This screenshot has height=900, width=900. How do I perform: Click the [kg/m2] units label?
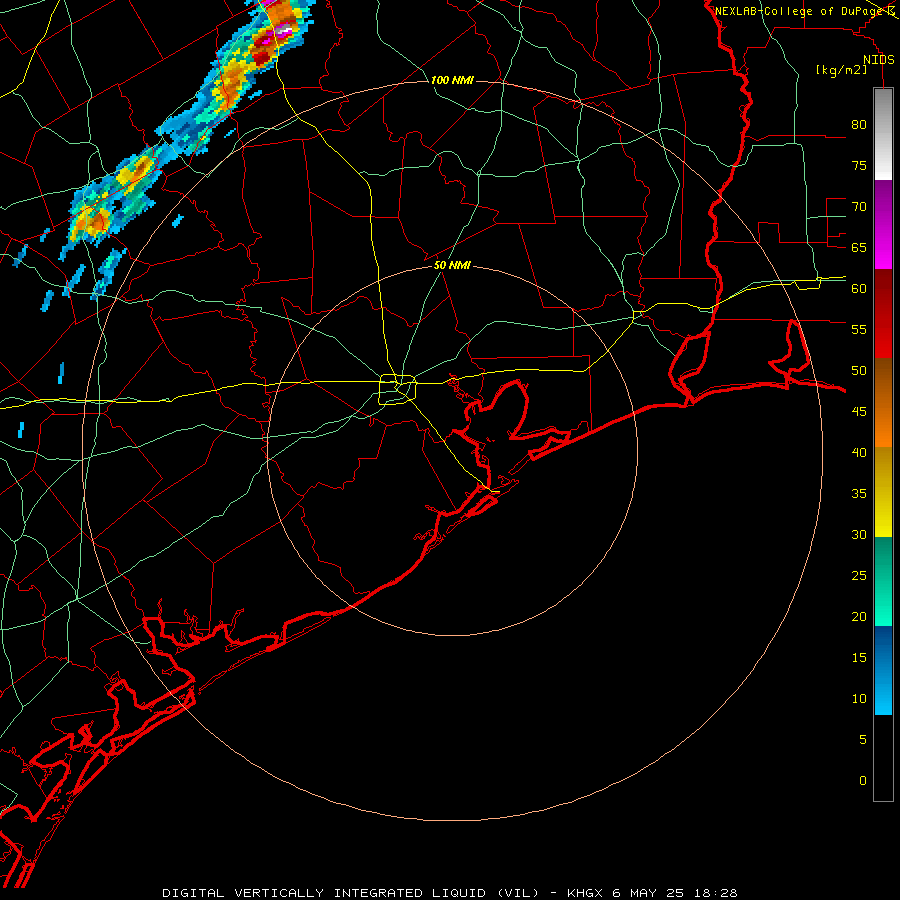click(841, 70)
